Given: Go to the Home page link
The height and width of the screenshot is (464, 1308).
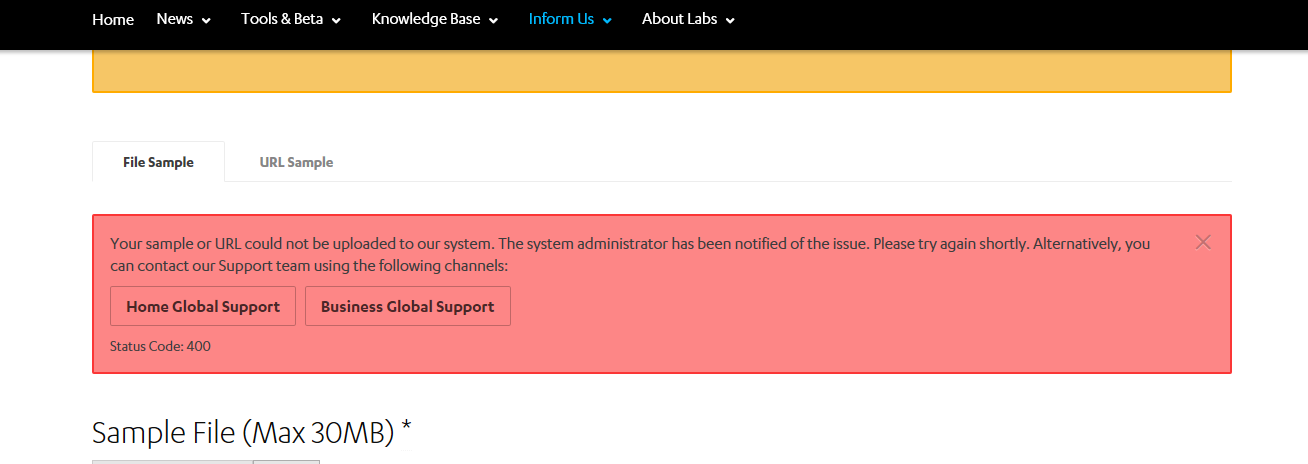Looking at the screenshot, I should 113,19.
